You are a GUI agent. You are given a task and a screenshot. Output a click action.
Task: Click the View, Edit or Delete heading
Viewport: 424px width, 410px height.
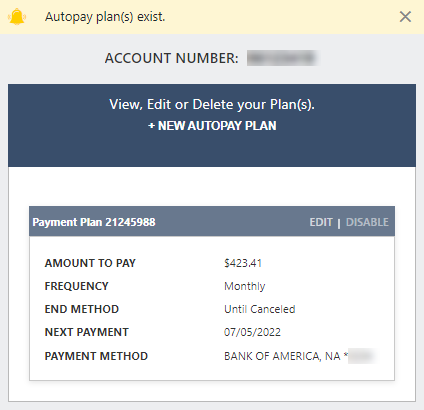click(212, 104)
